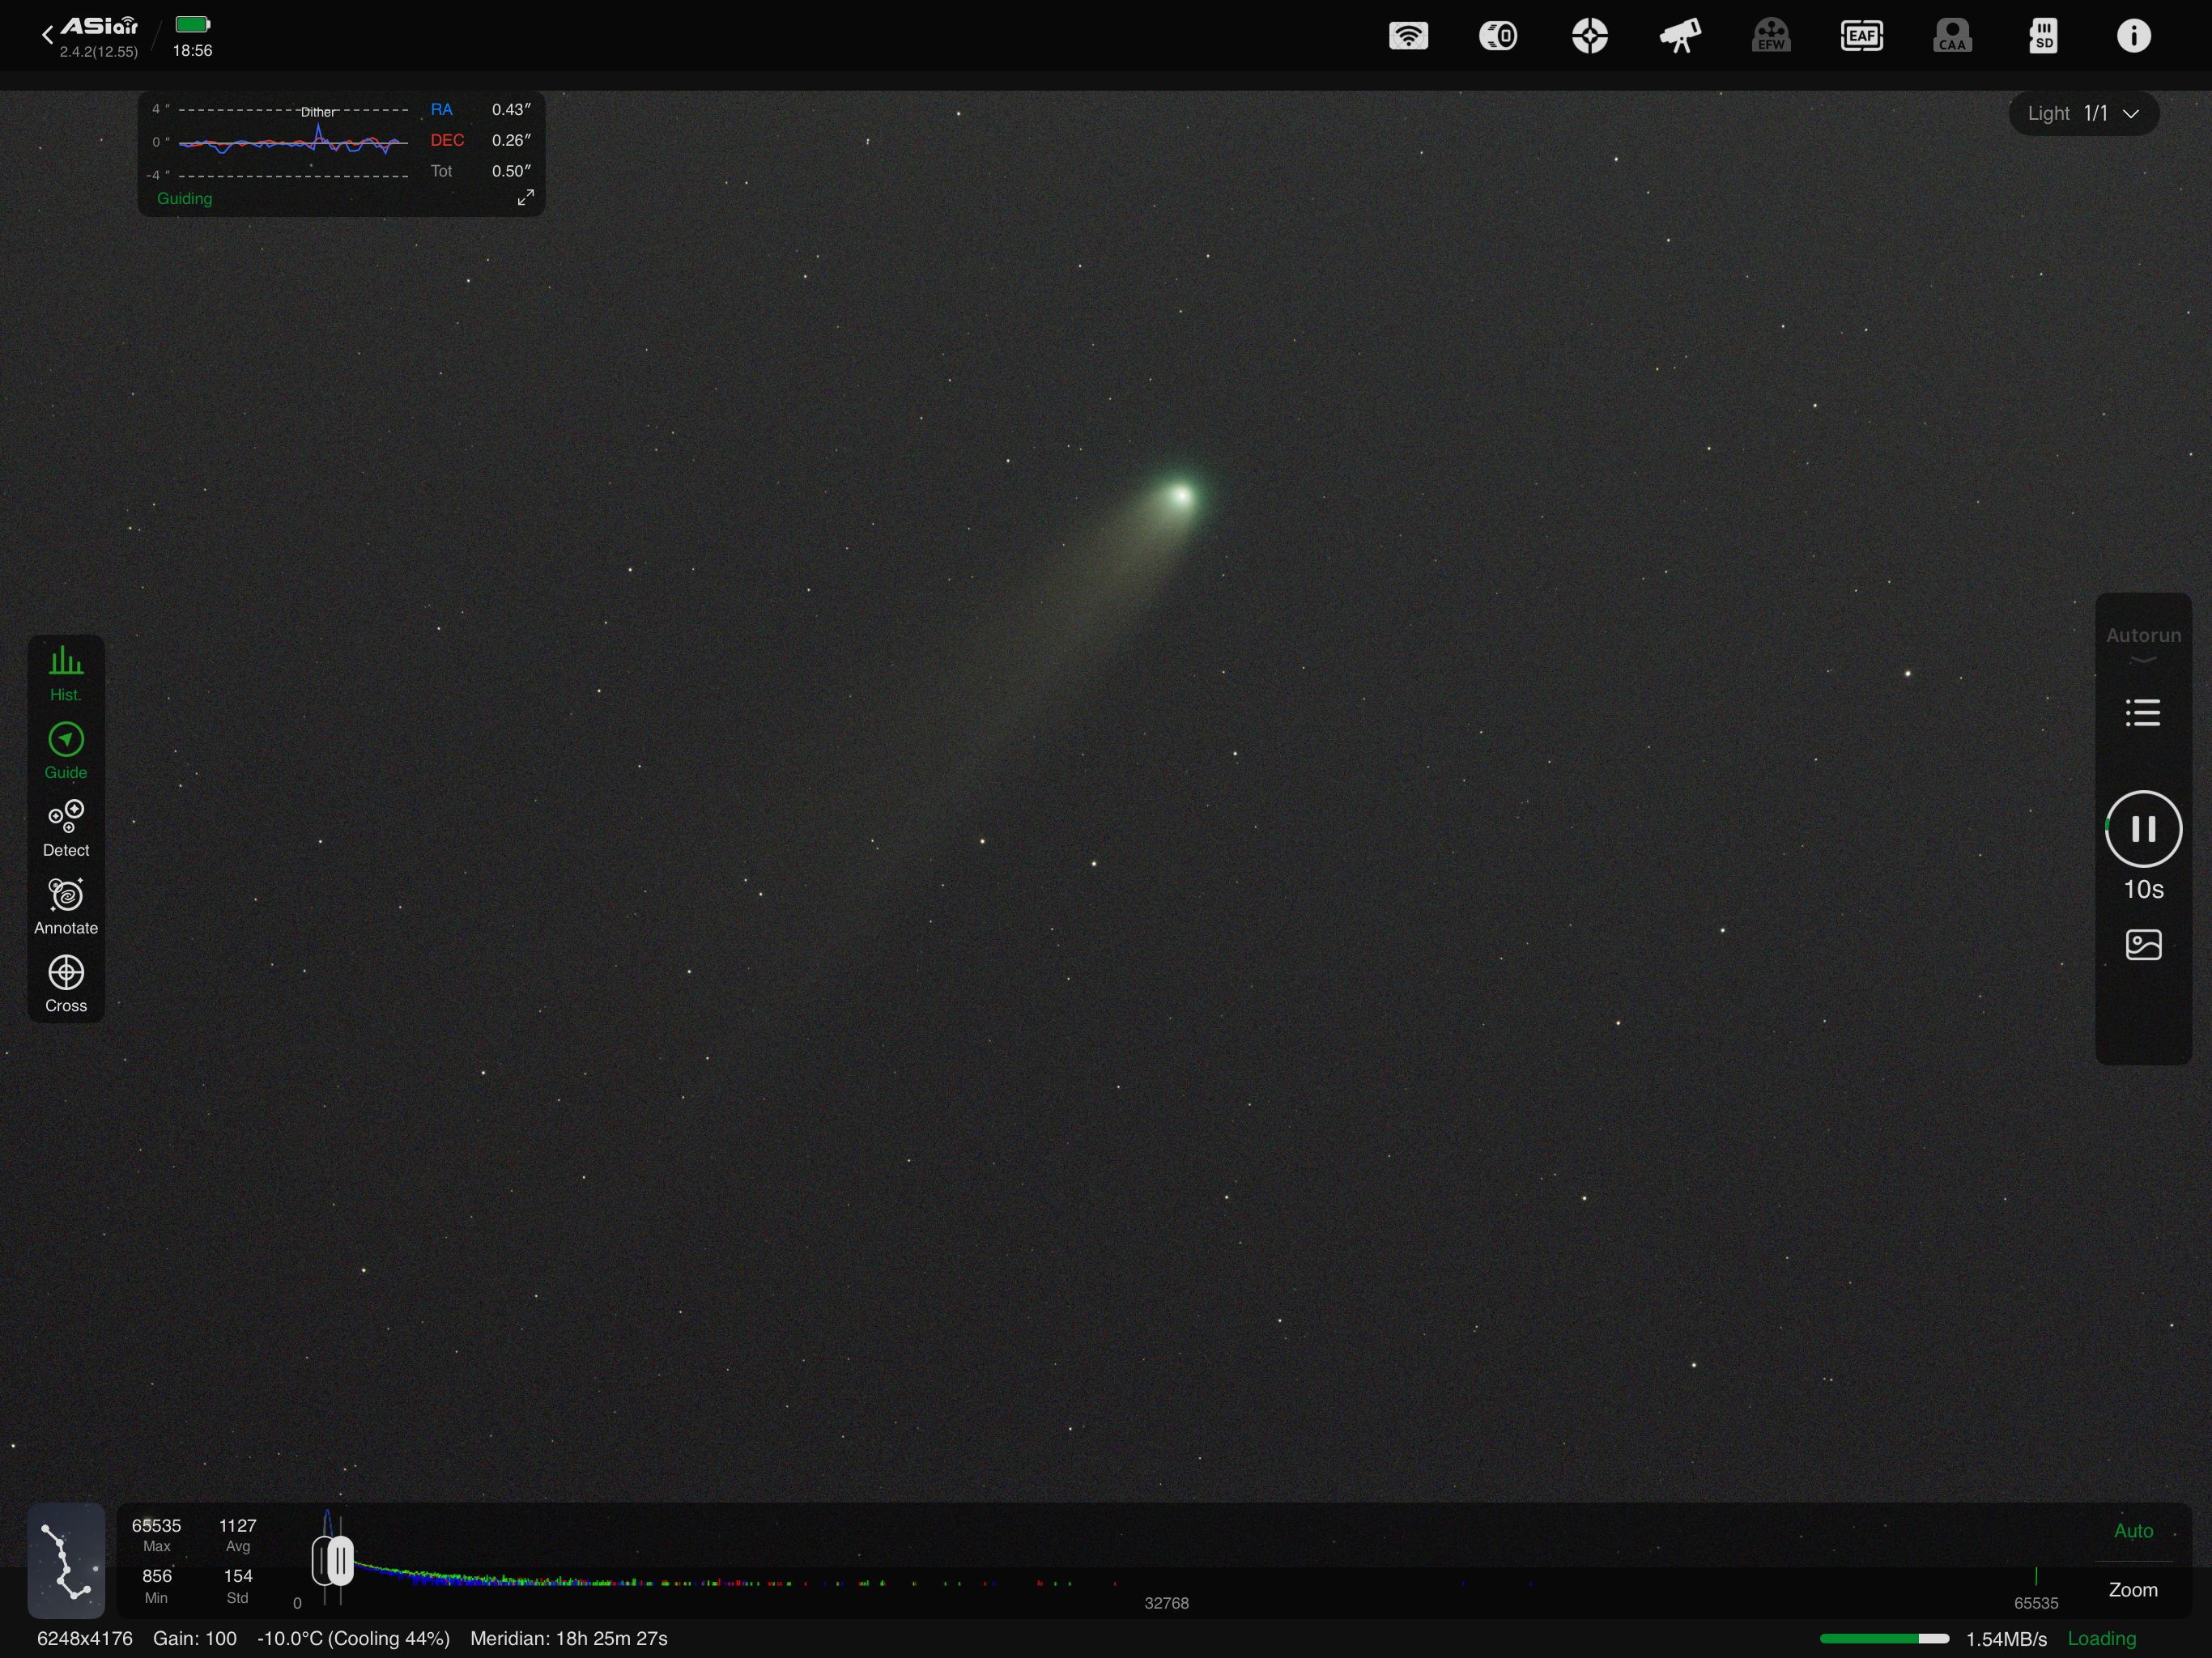Expand the guiding graph panel

(x=525, y=198)
